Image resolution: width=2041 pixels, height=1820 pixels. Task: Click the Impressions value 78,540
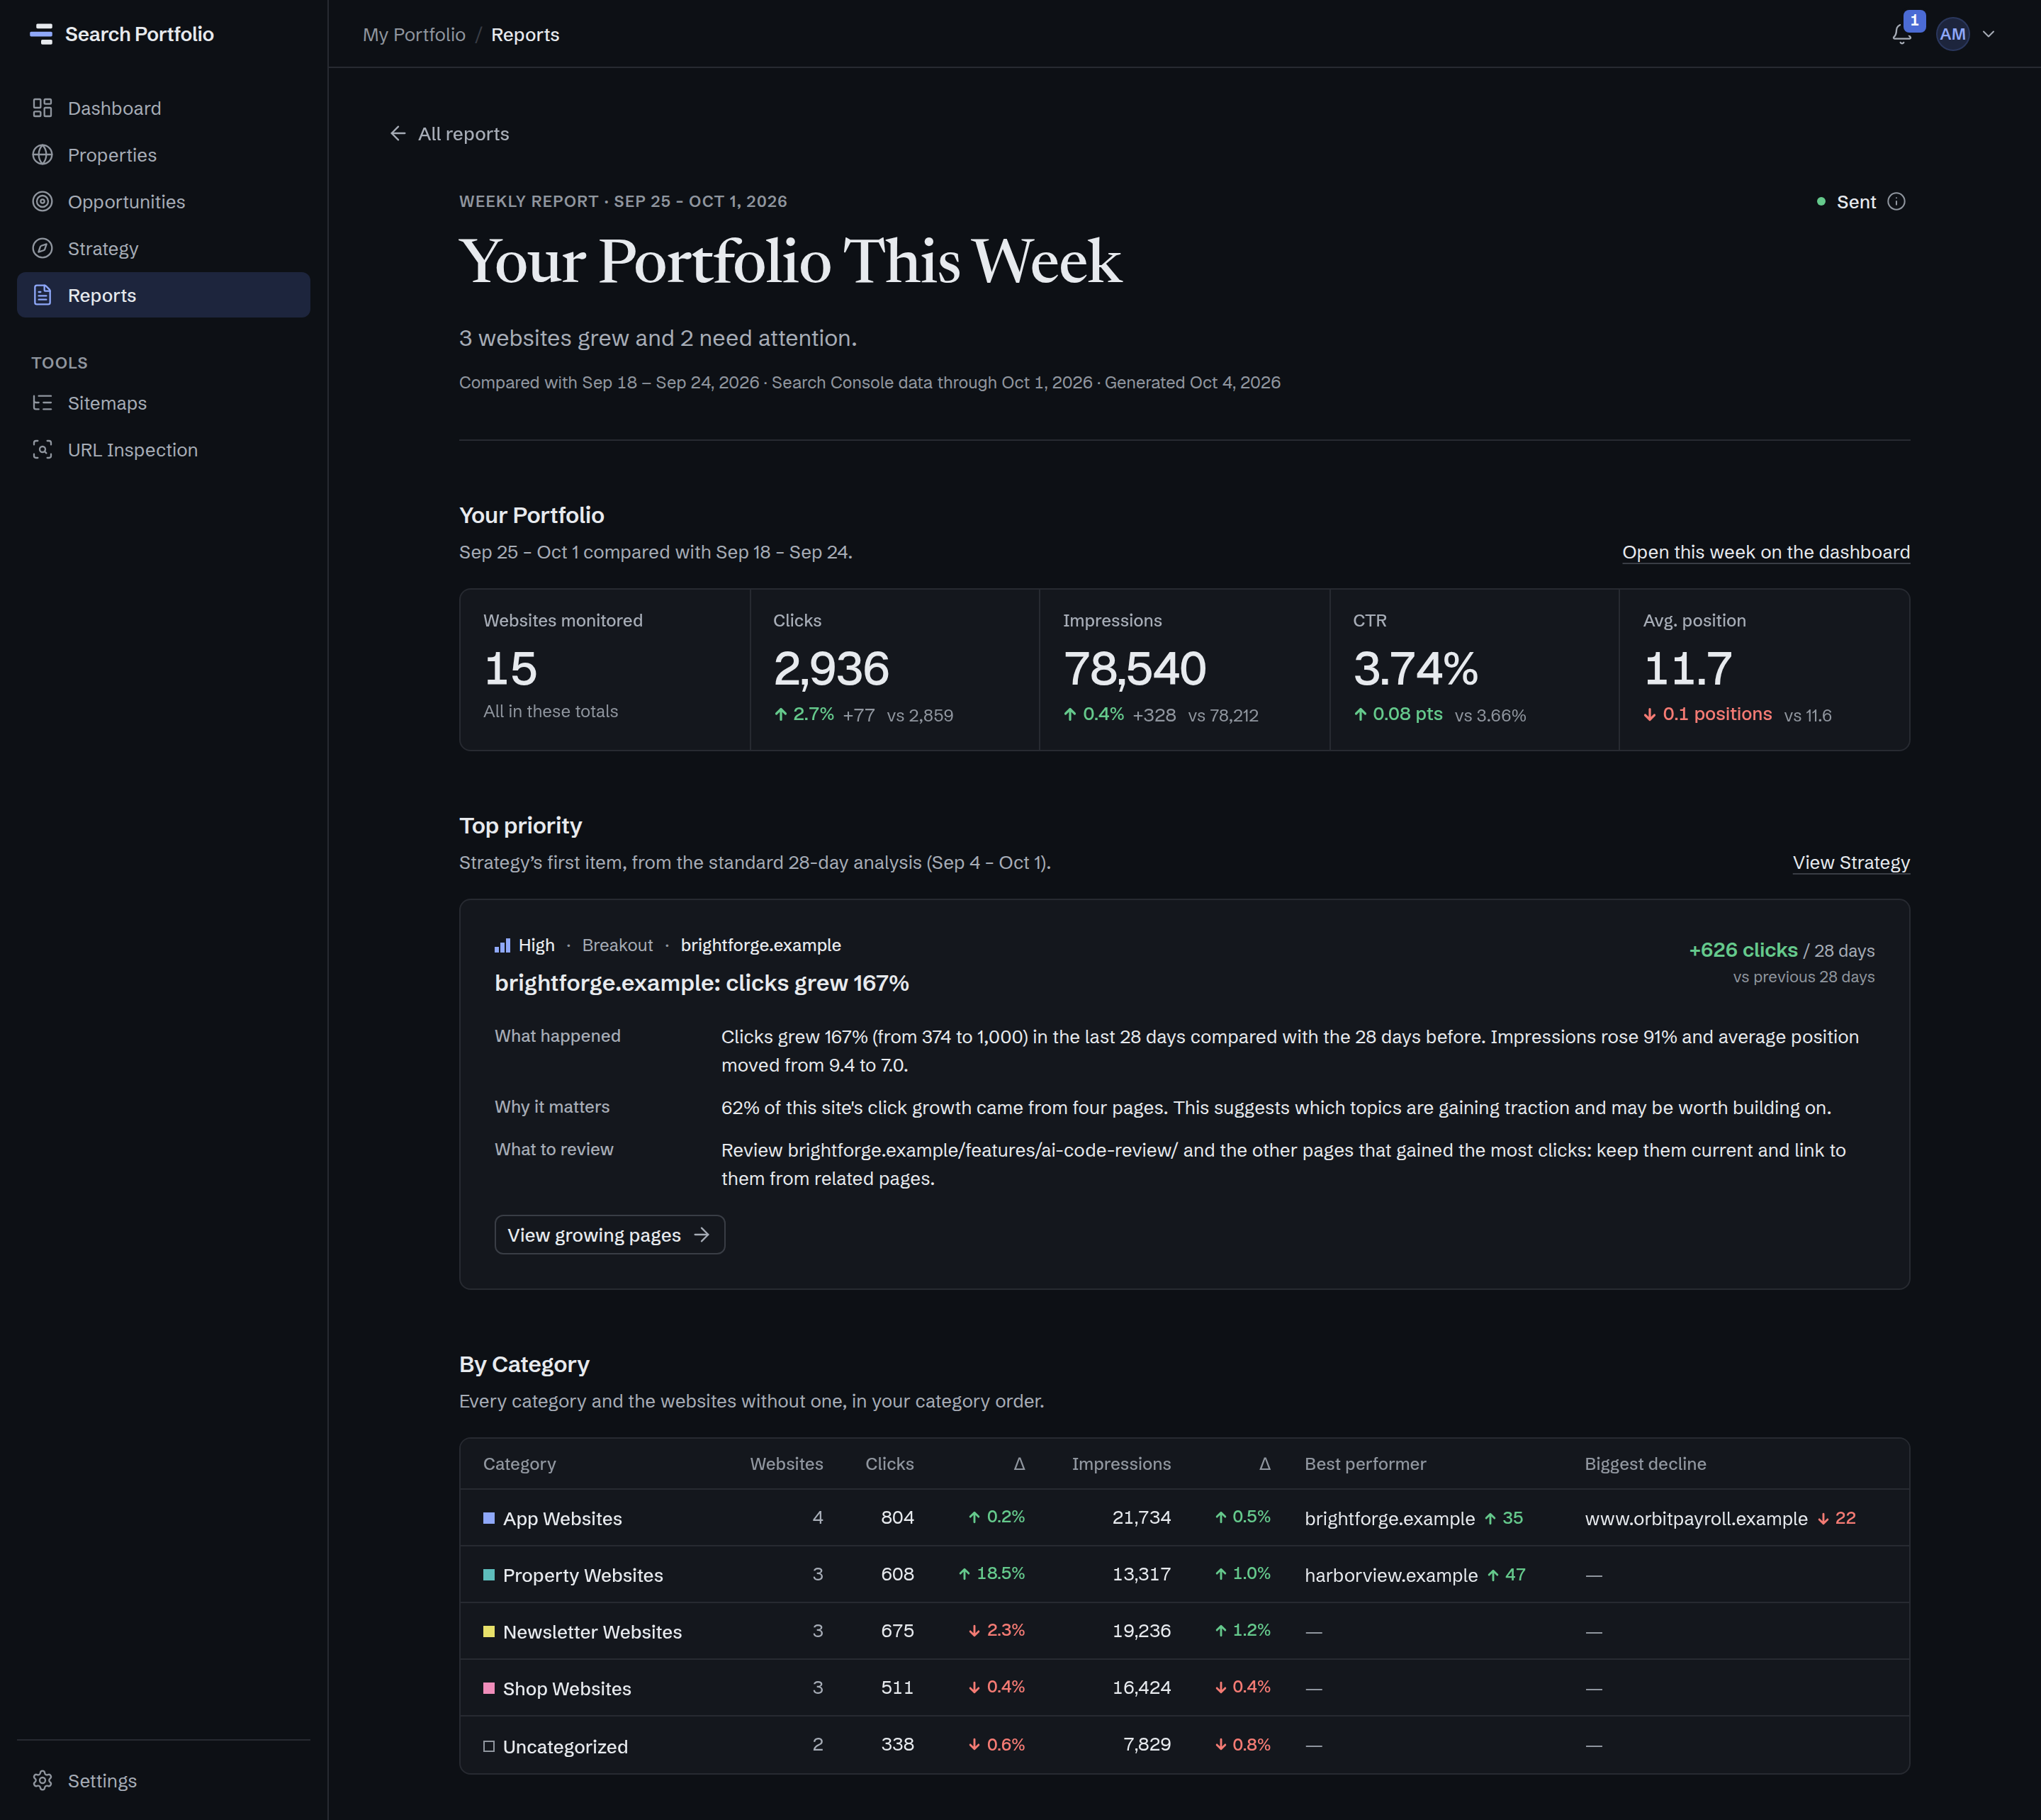click(x=1134, y=669)
